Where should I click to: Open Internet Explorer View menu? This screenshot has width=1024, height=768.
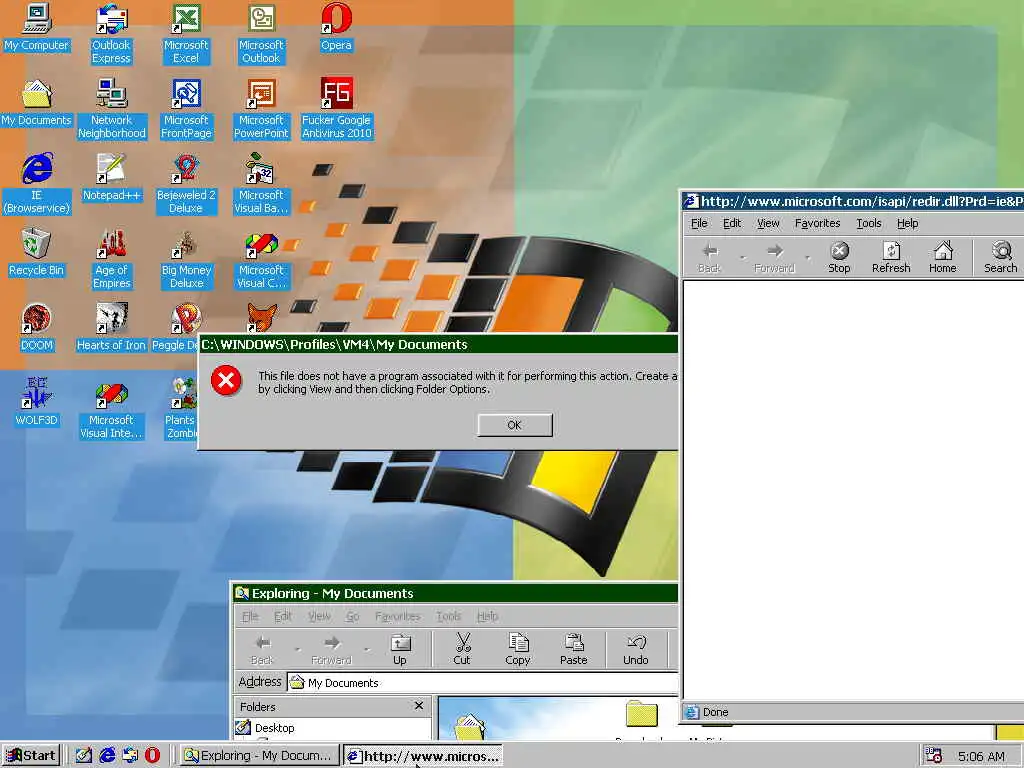(x=768, y=223)
